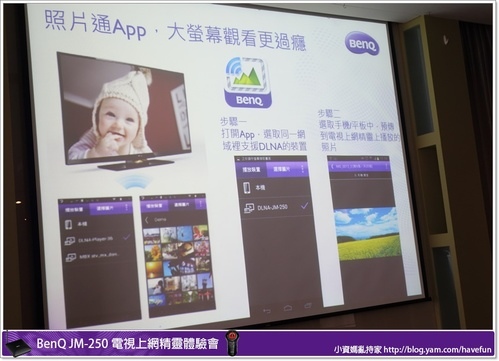Tap the Android recent apps button
The width and height of the screenshot is (499, 361).
click(308, 305)
